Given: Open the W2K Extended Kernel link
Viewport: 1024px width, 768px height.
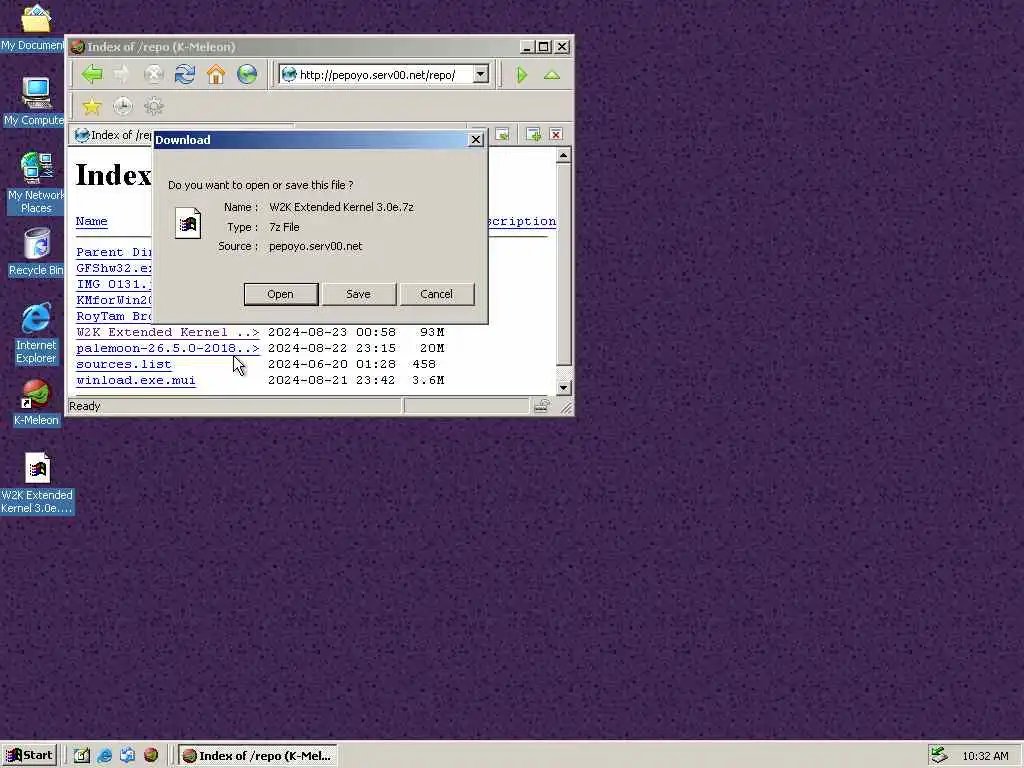Looking at the screenshot, I should coord(168,332).
